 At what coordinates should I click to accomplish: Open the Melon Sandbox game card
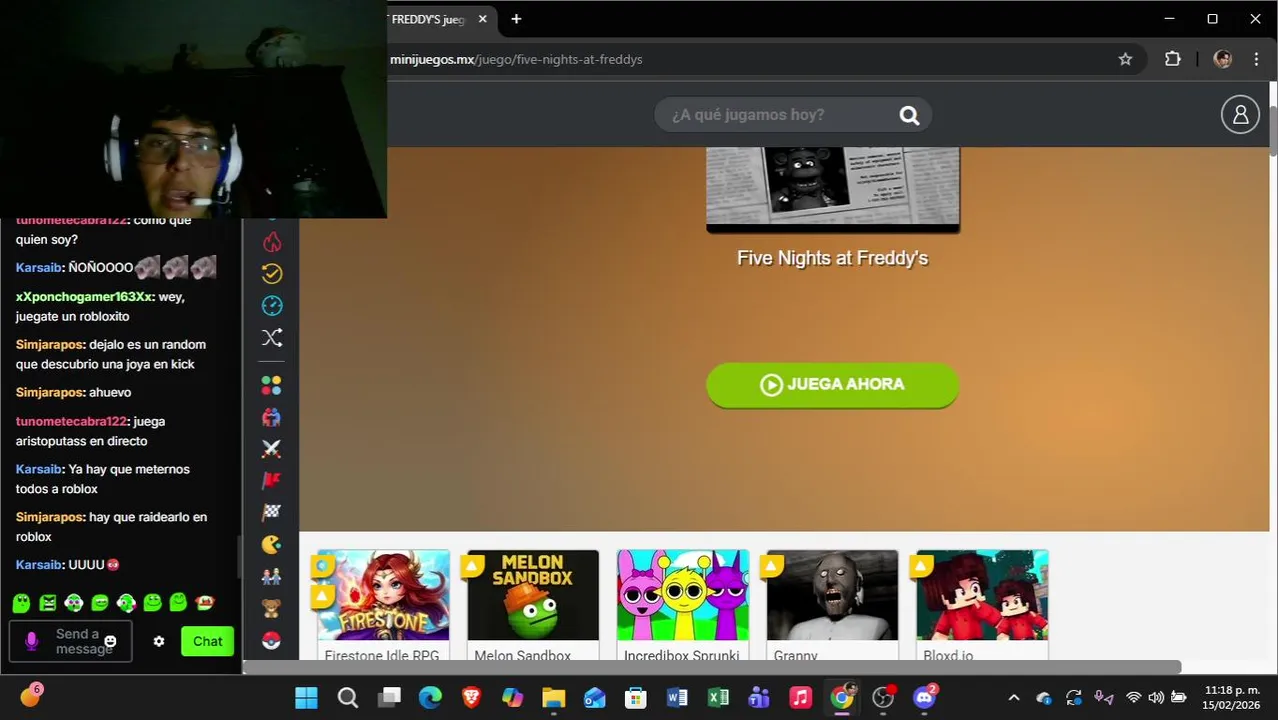[x=533, y=606]
